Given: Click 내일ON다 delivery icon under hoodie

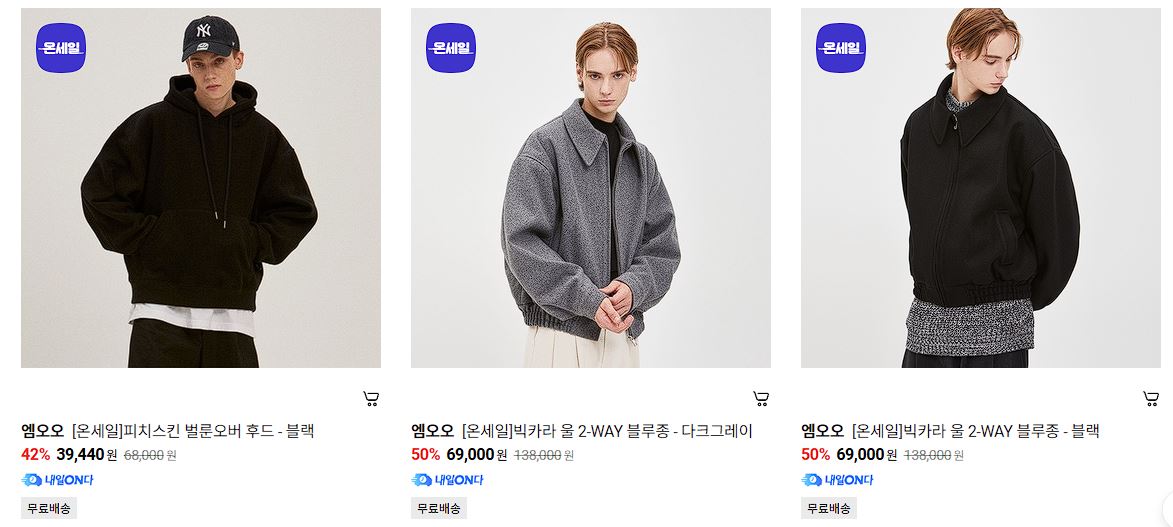Looking at the screenshot, I should [58, 480].
